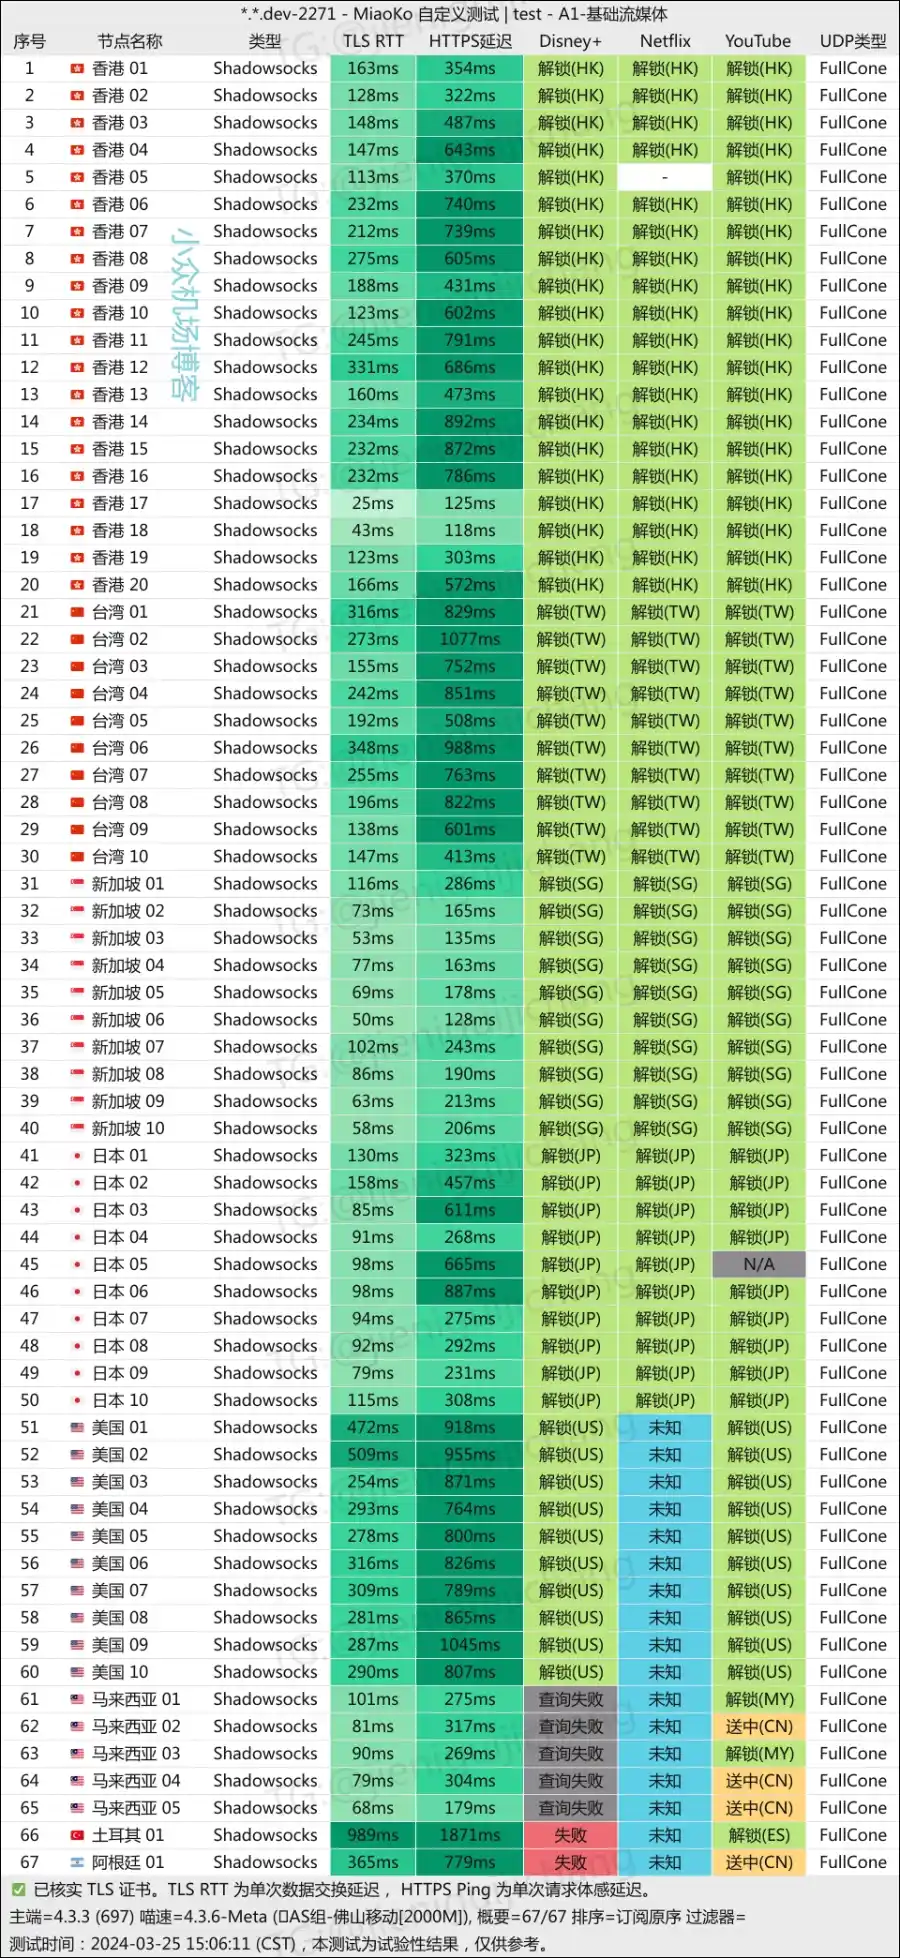Click the Argentina flag beside 阿根廷 01
The width and height of the screenshot is (900, 1958).
click(77, 1862)
